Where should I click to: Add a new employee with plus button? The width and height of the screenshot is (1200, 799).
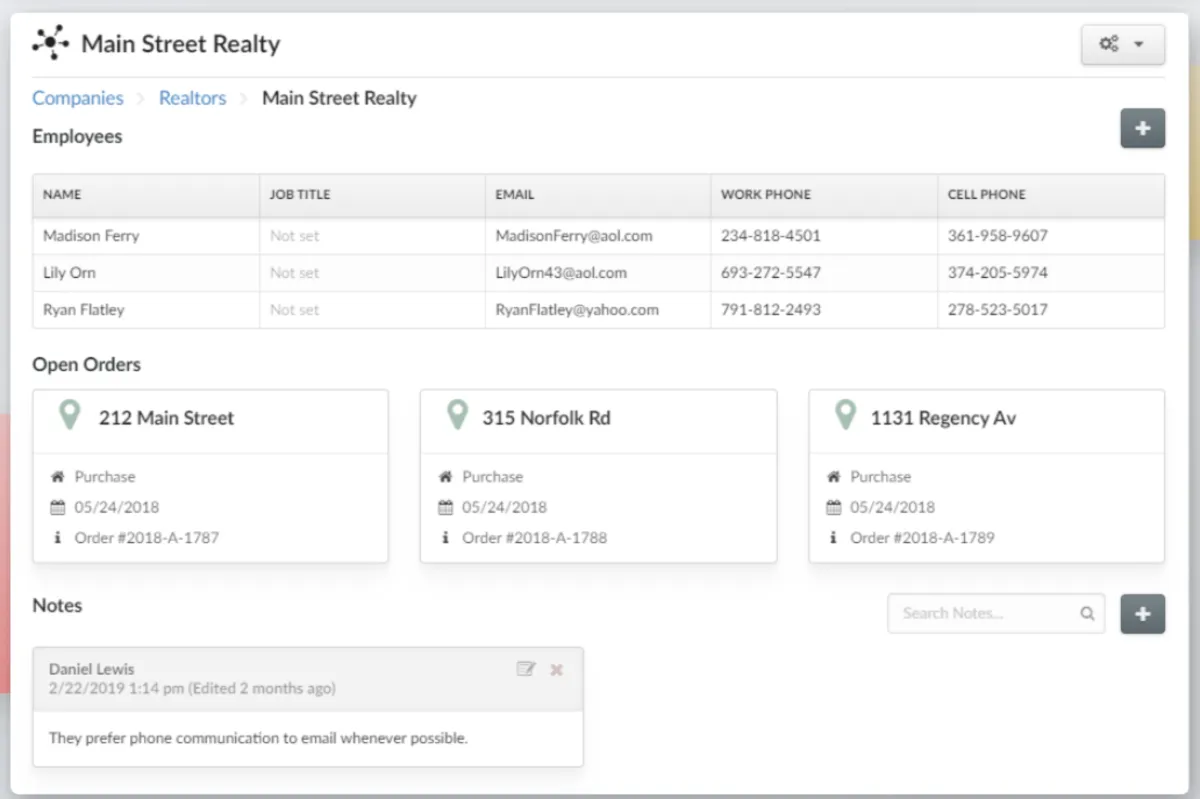(1142, 129)
